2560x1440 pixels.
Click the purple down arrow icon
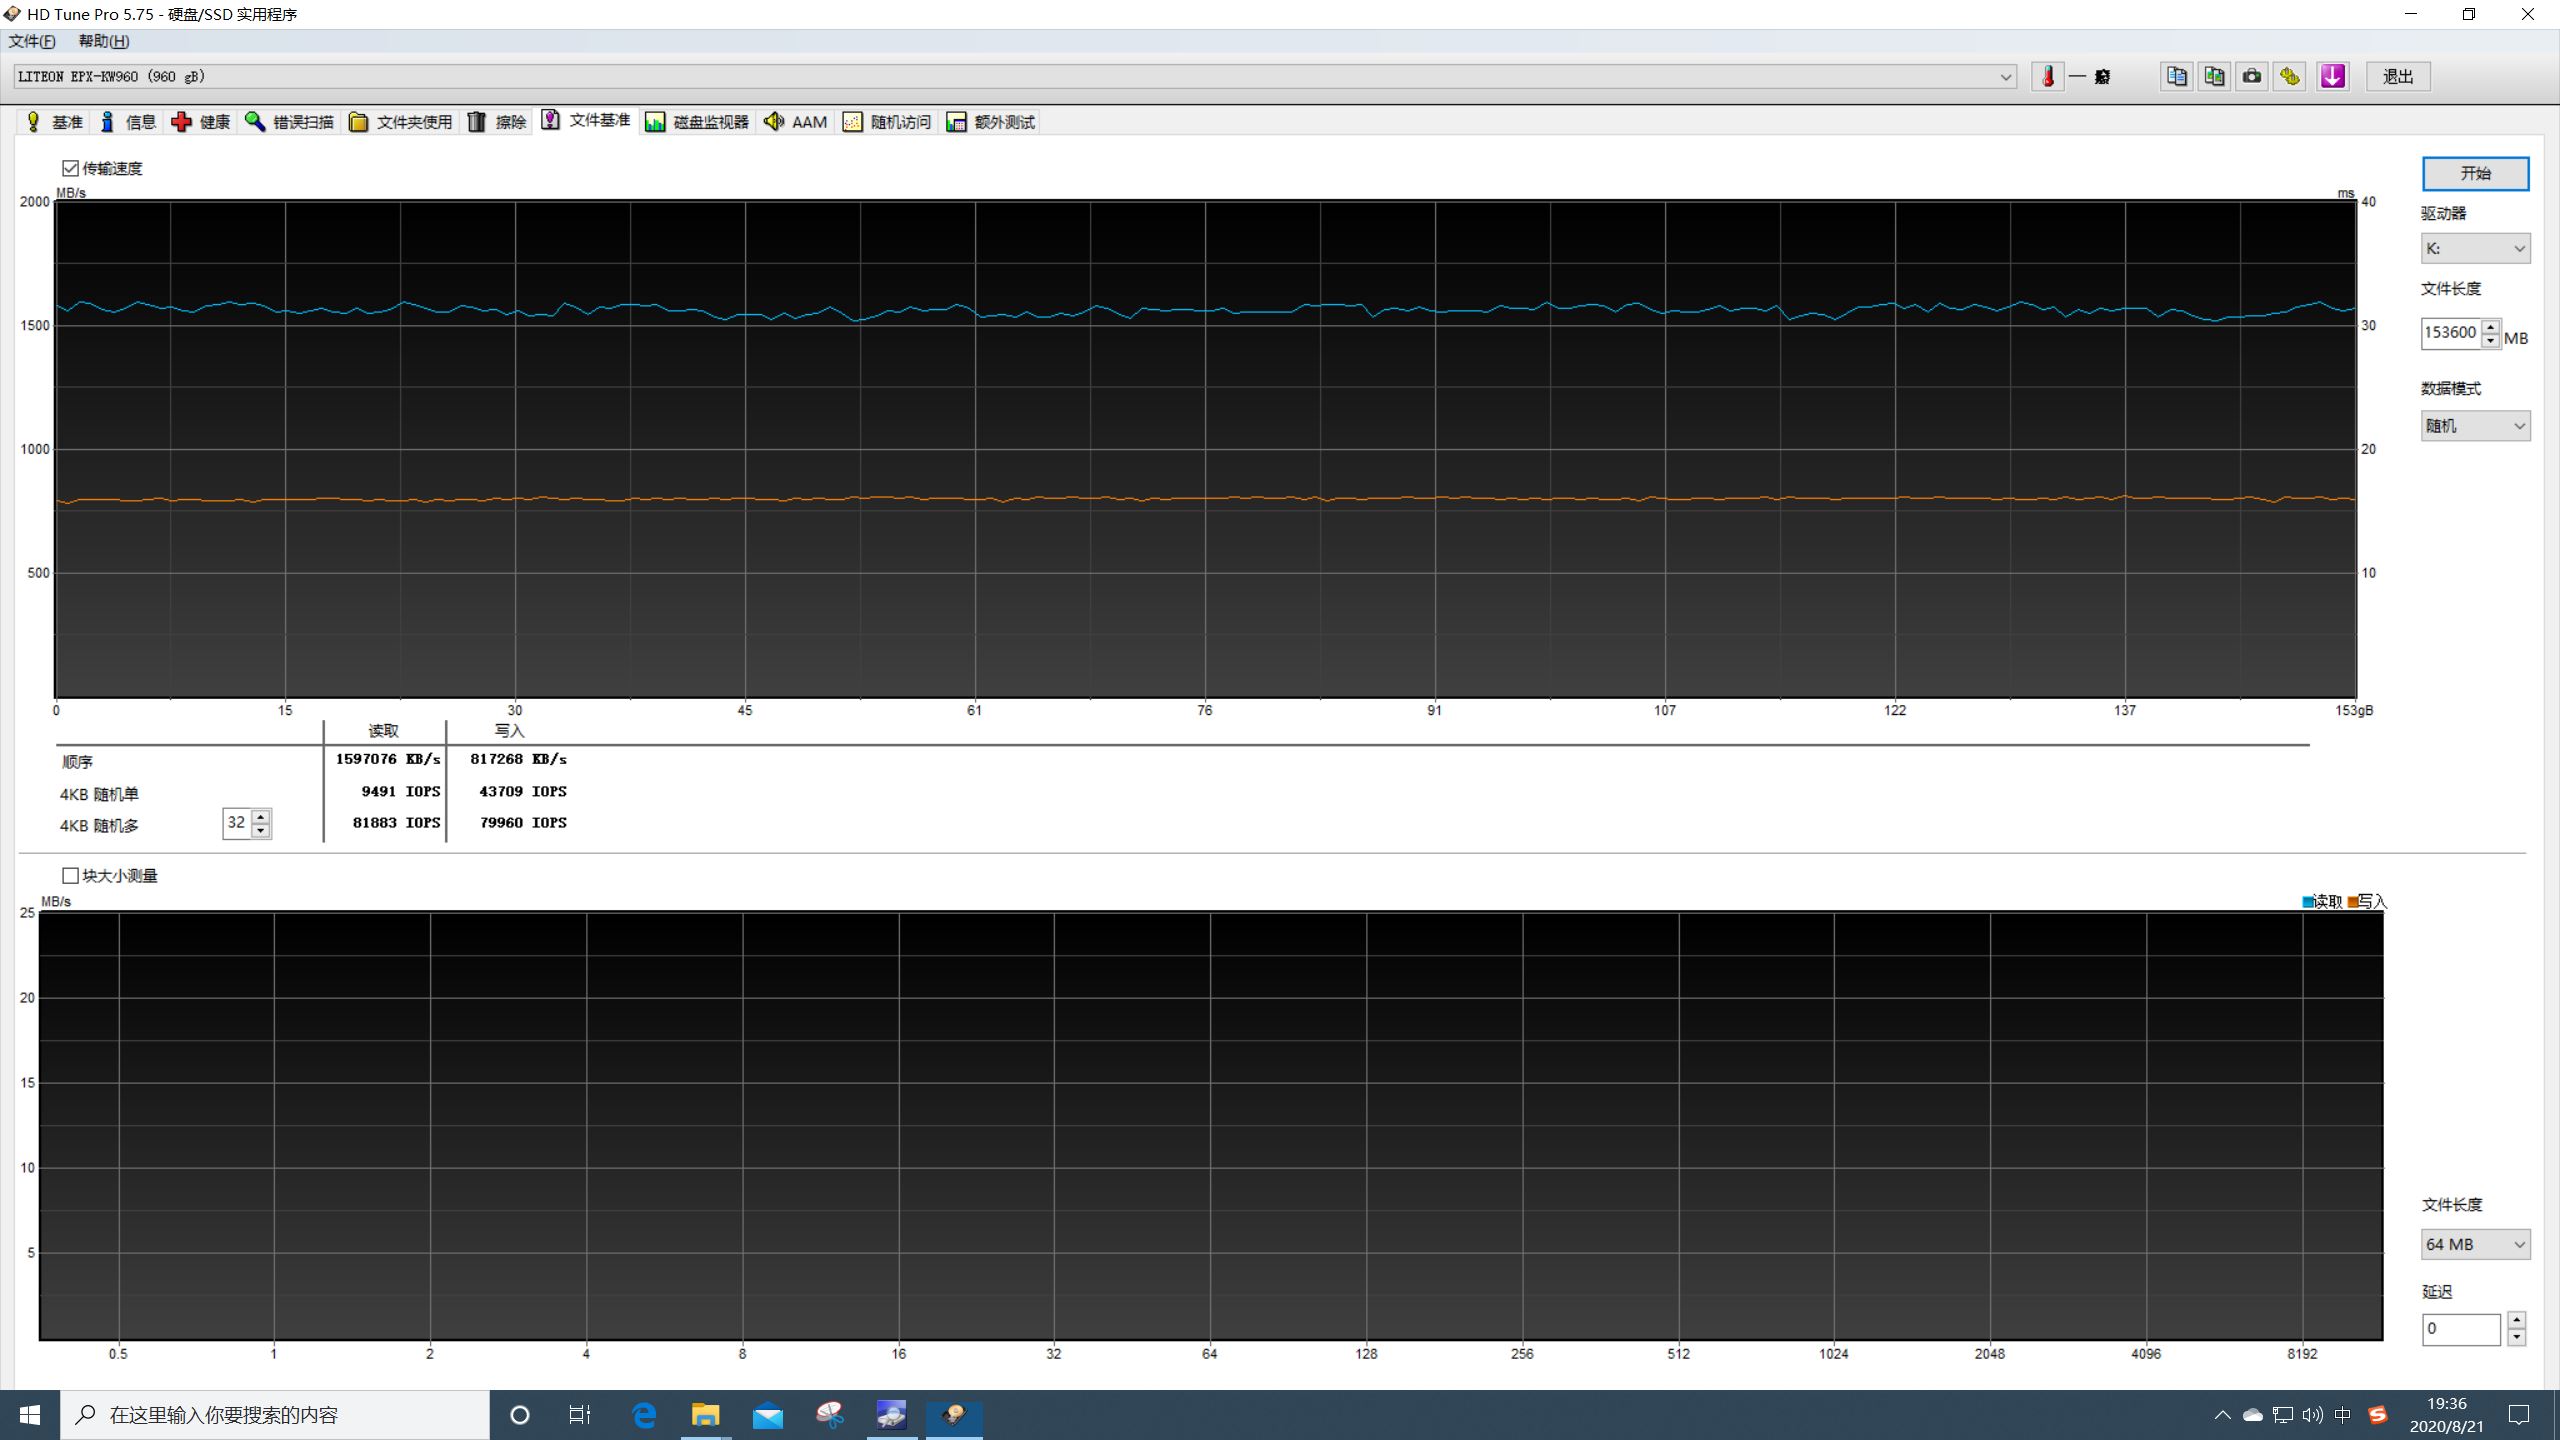2332,76
